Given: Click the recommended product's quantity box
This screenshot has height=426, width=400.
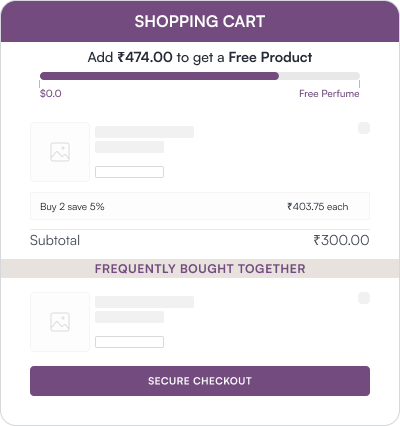Looking at the screenshot, I should (x=129, y=342).
